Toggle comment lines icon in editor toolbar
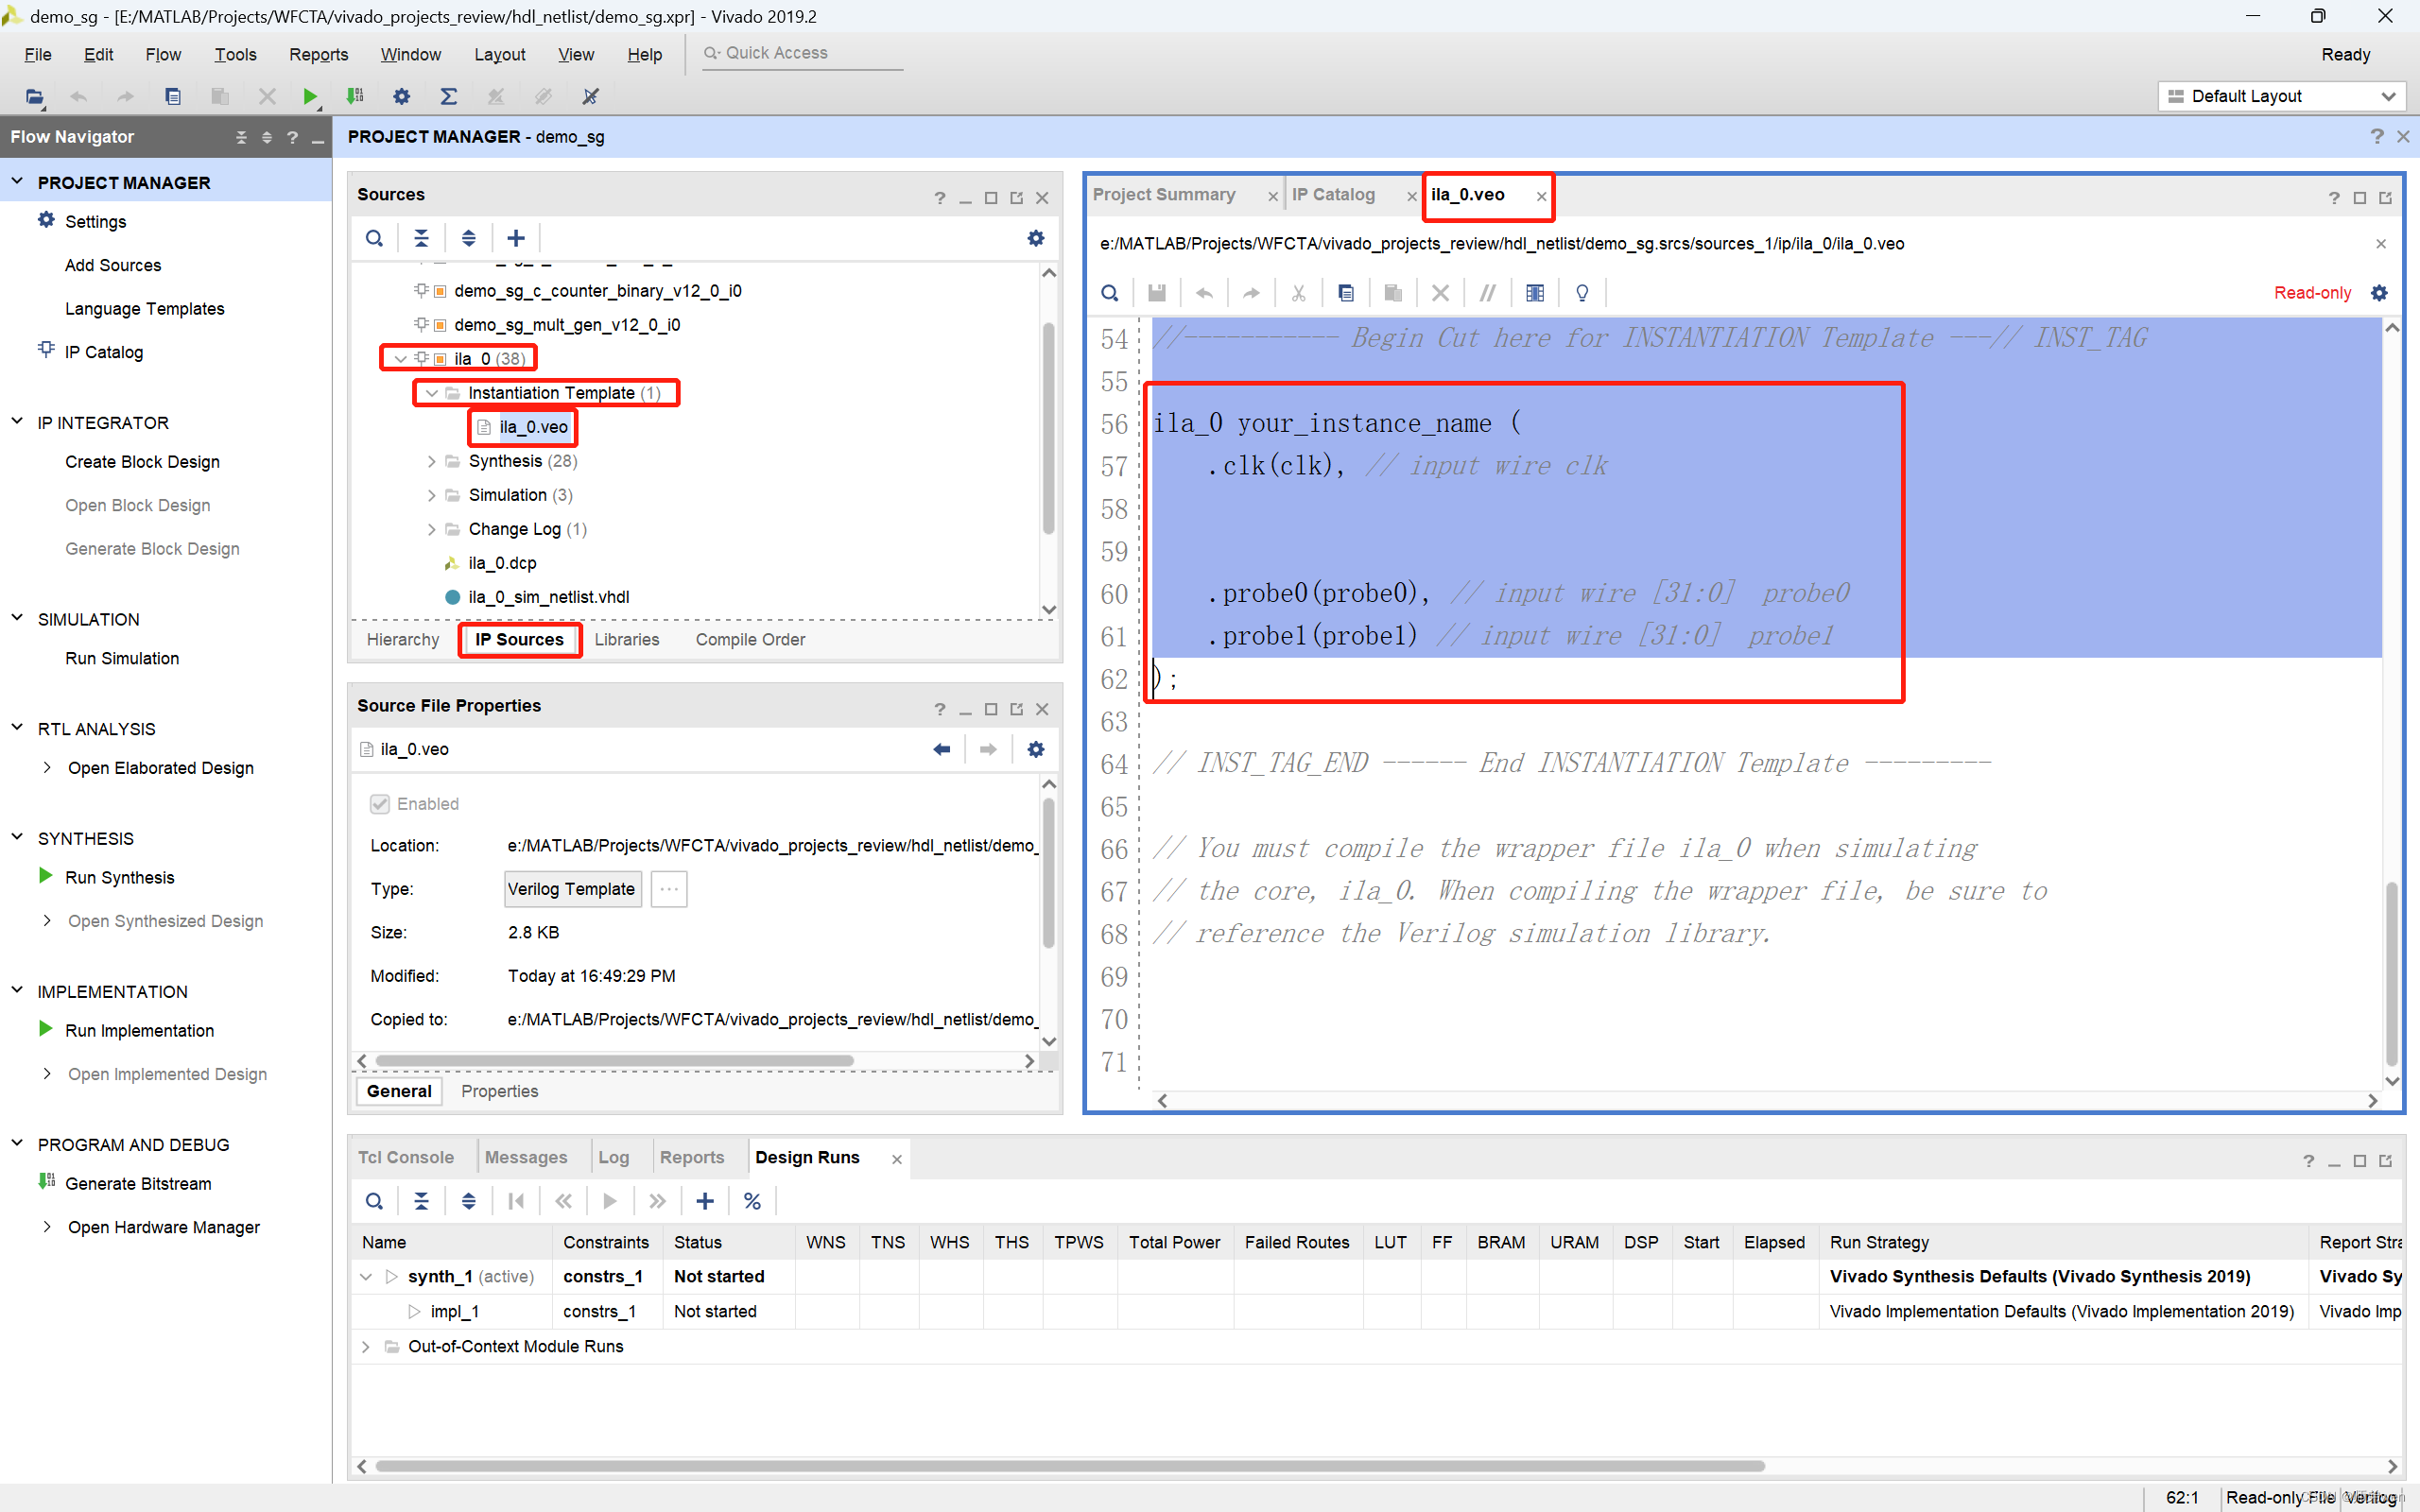The width and height of the screenshot is (2420, 1512). [x=1487, y=293]
